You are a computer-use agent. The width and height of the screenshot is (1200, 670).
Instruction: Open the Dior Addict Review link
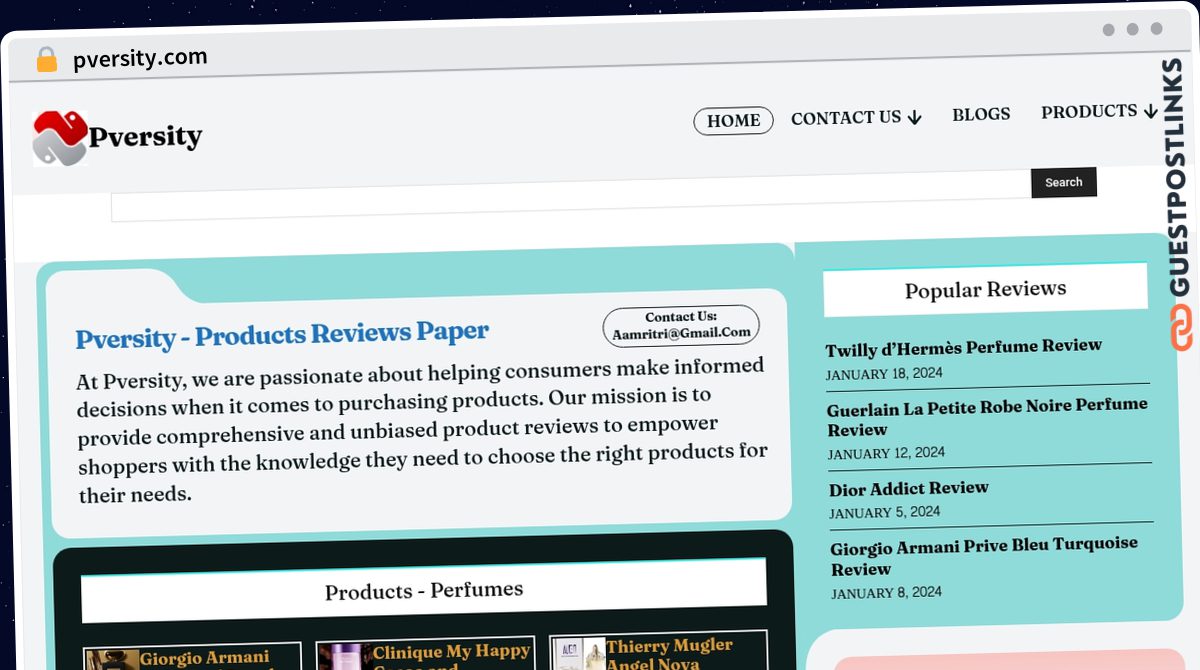(909, 489)
